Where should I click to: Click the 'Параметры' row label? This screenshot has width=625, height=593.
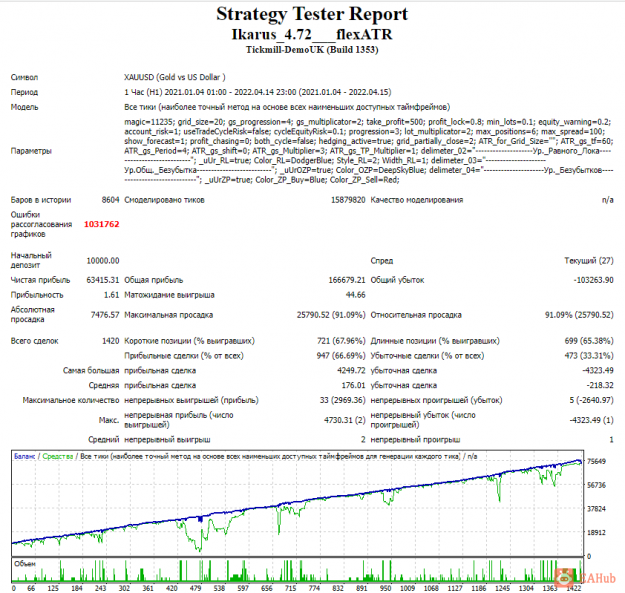coord(31,151)
